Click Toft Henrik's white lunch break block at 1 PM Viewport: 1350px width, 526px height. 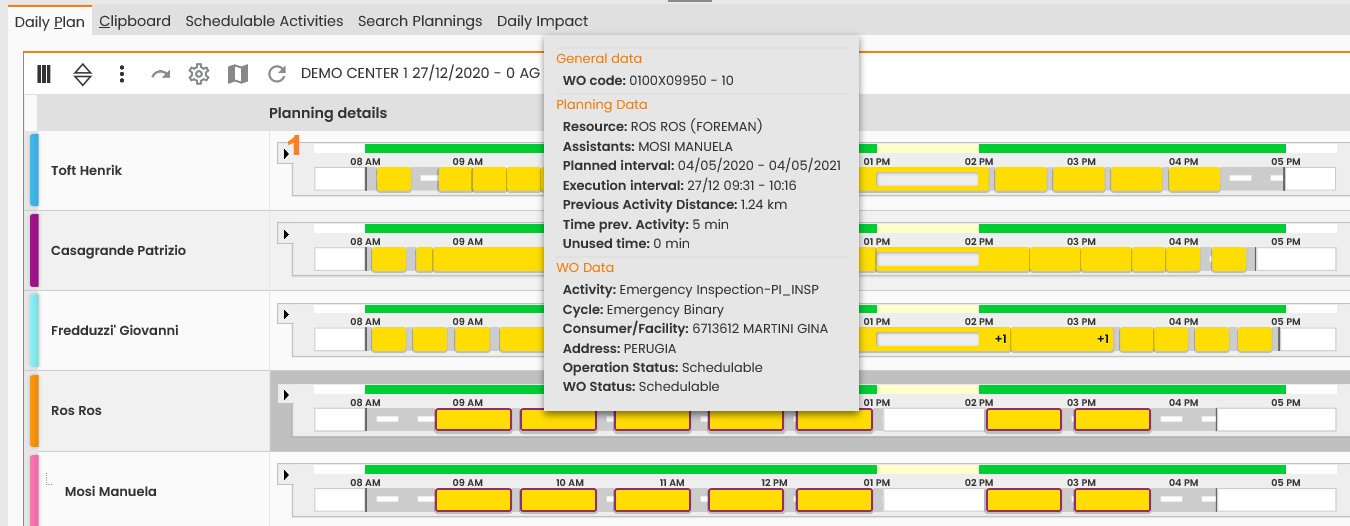(x=927, y=180)
